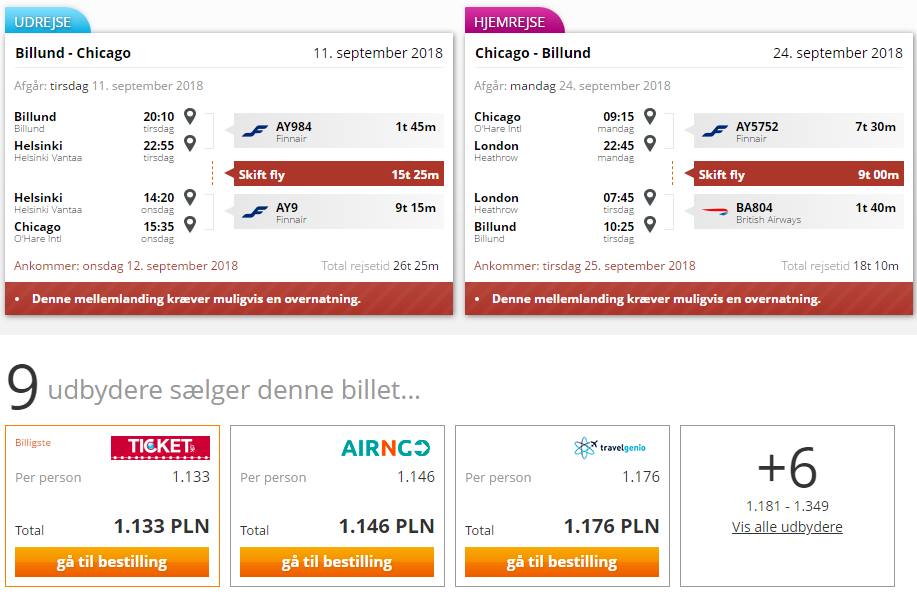The height and width of the screenshot is (594, 917).
Task: Go to booking for AirNGo 1.146 PLN
Action: (337, 562)
